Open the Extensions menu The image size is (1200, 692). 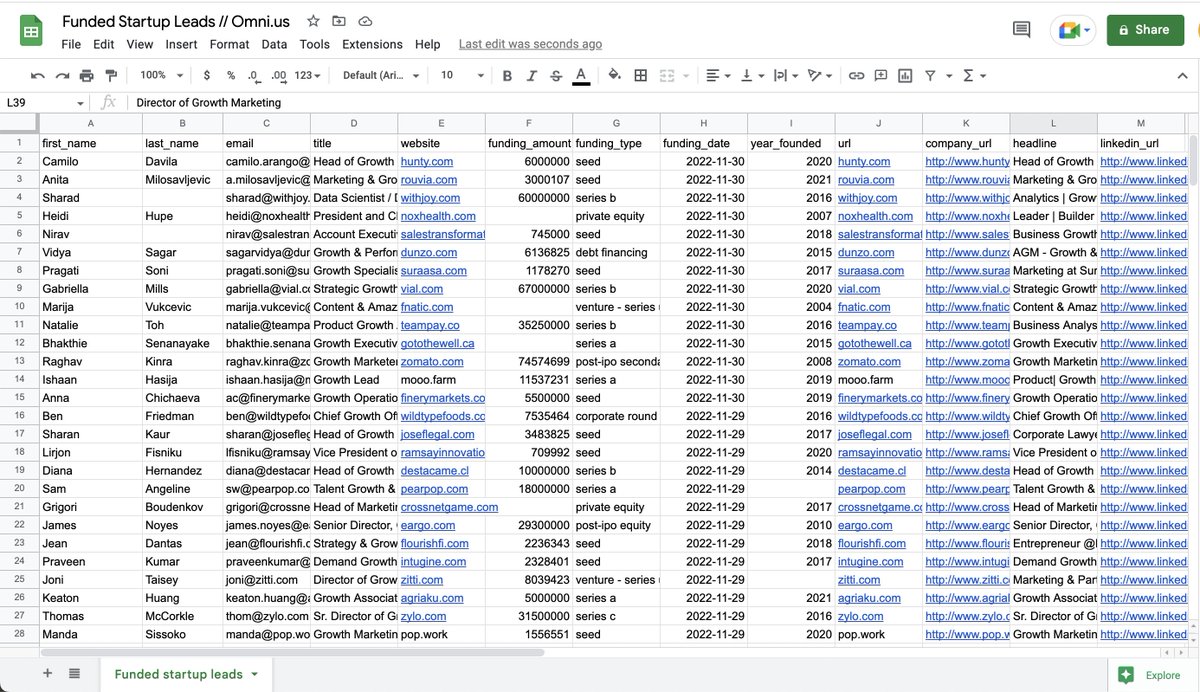(x=372, y=44)
